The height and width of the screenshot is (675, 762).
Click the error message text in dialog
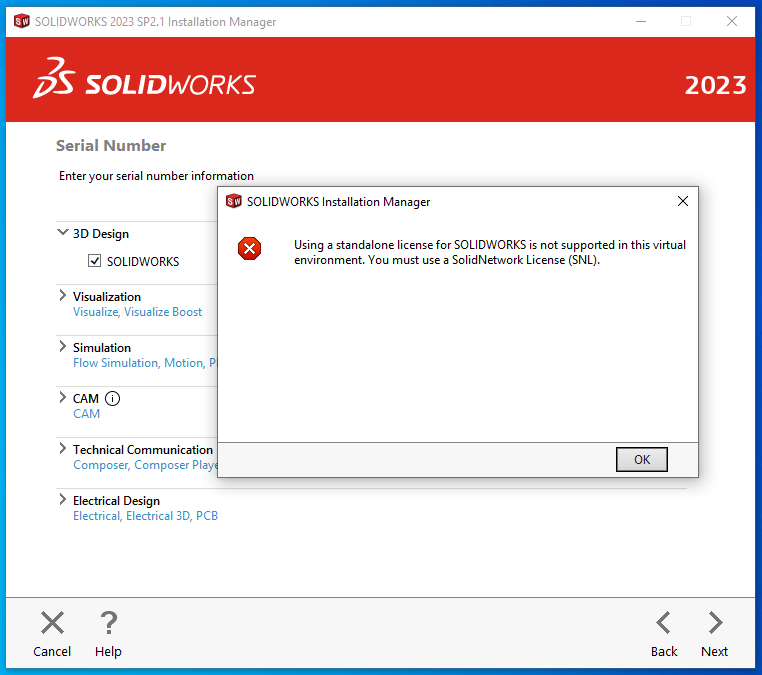[x=490, y=252]
